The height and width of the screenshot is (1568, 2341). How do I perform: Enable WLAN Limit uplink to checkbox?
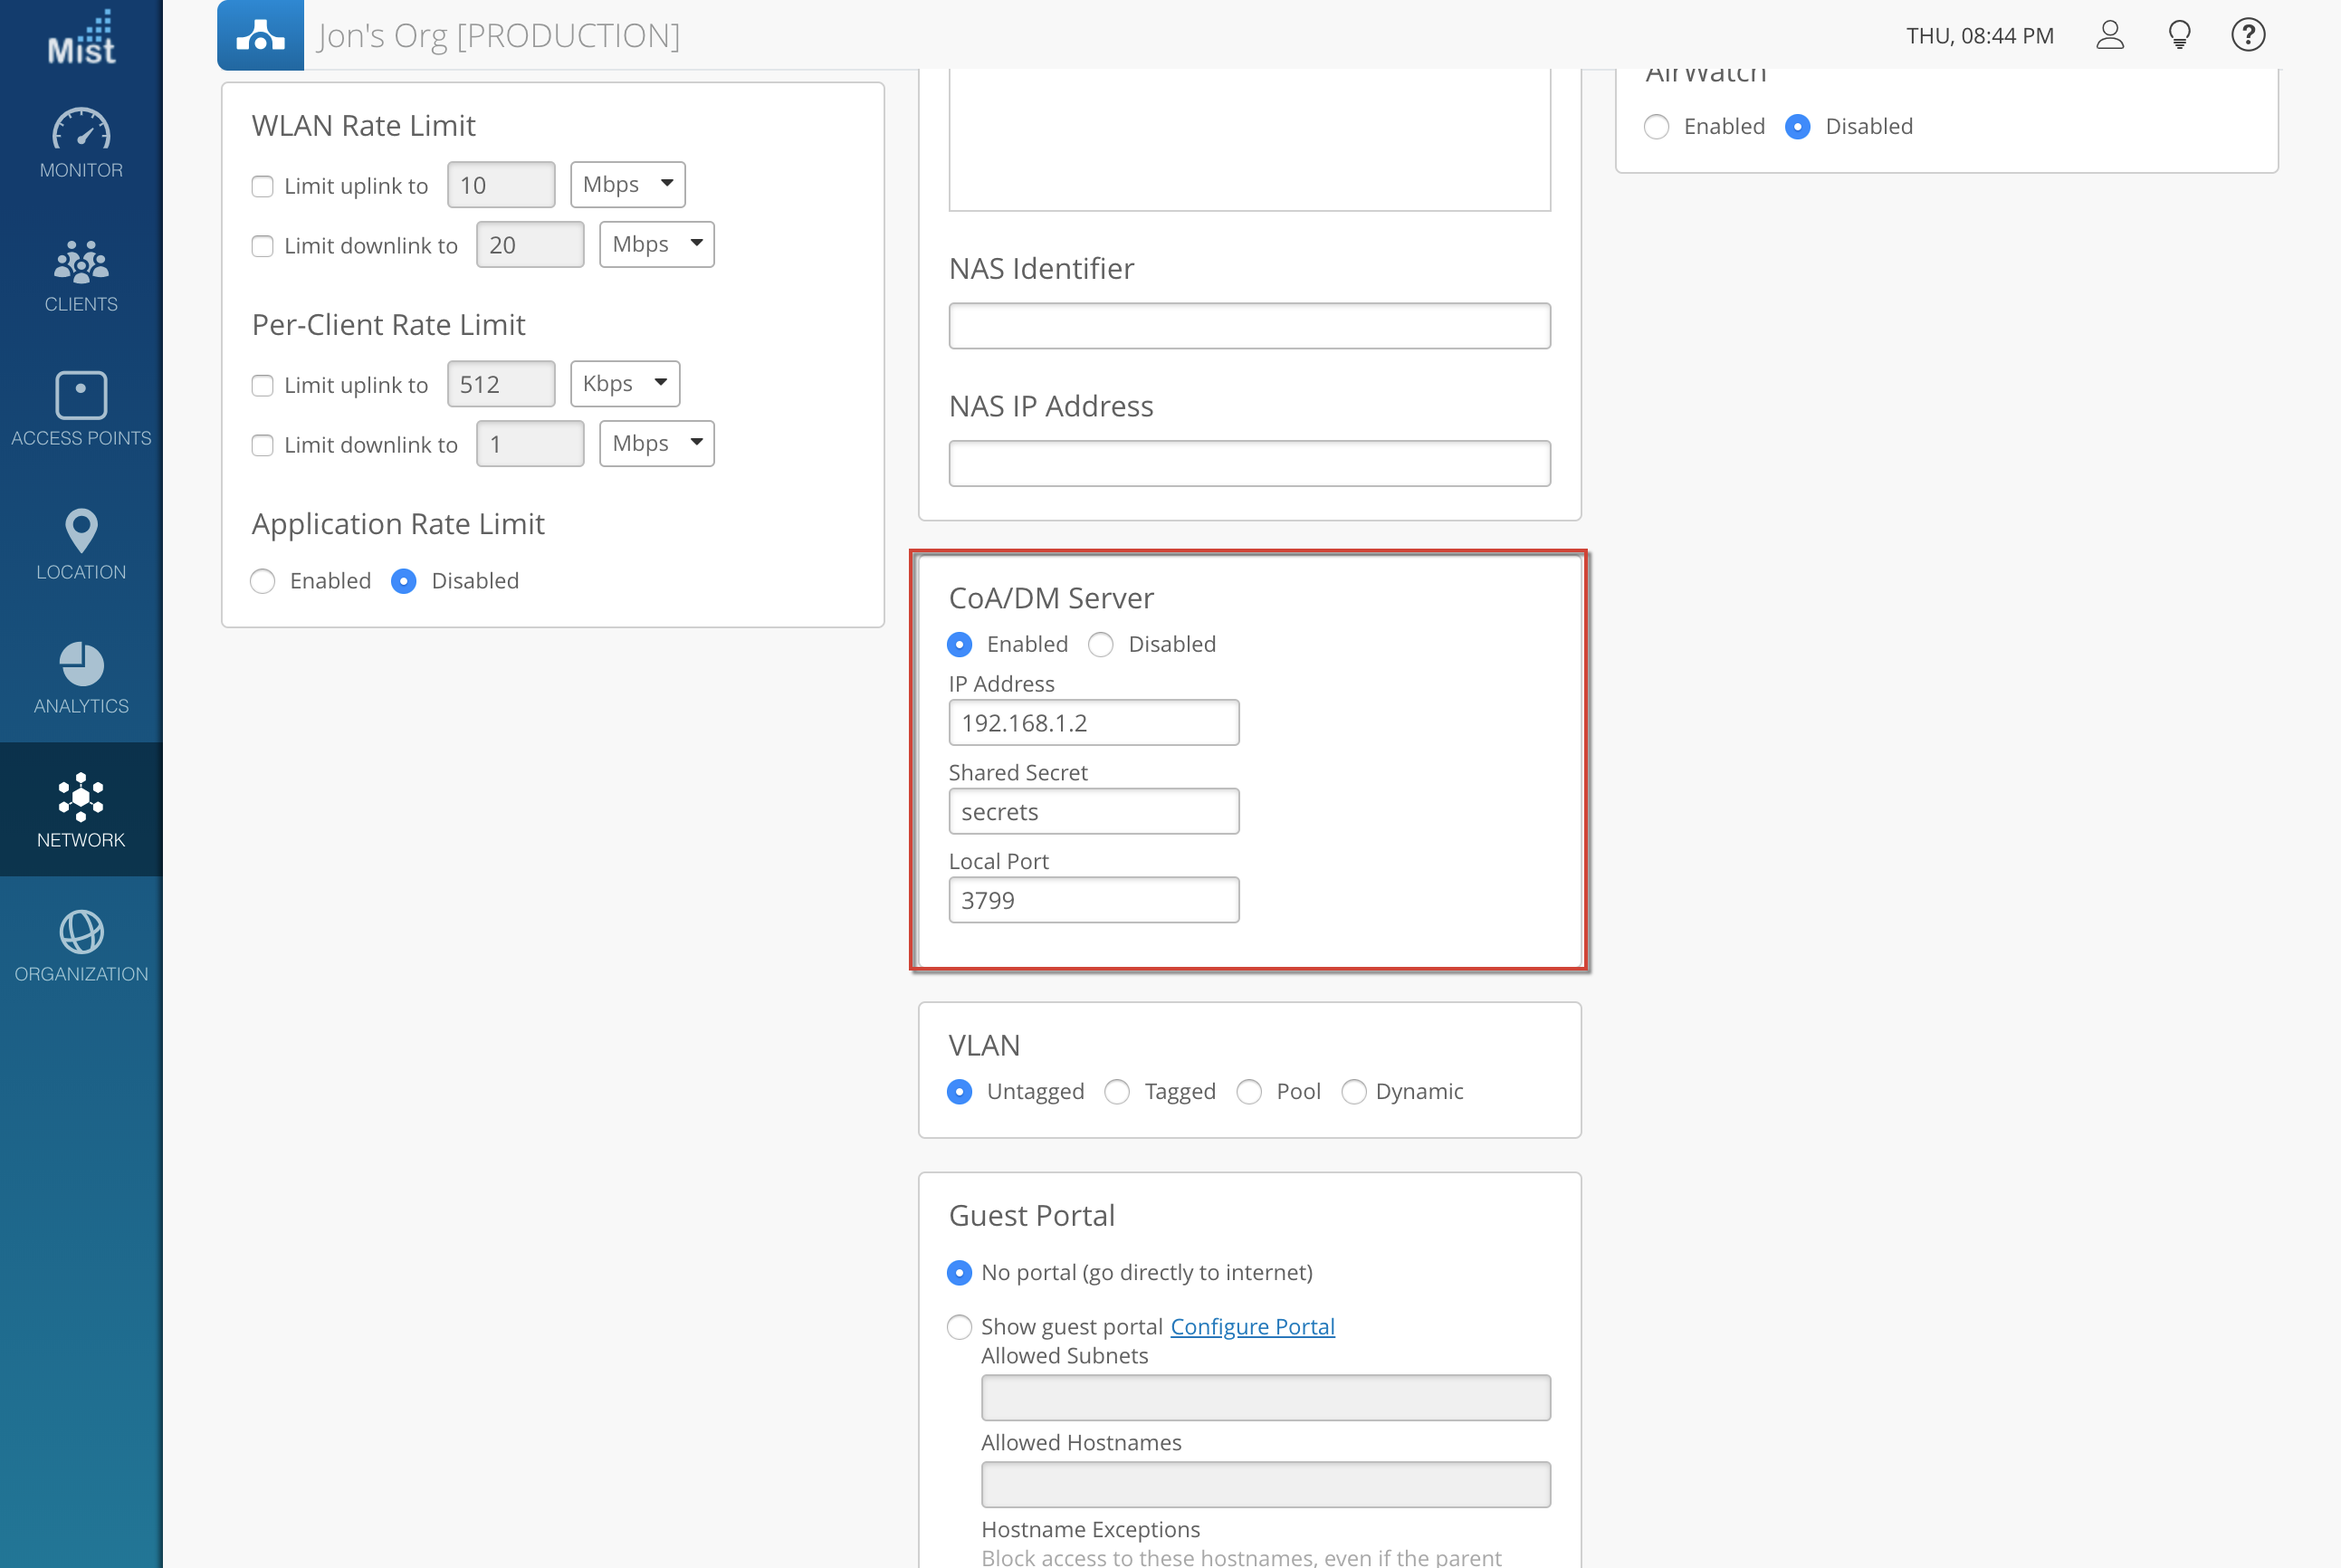coord(262,186)
